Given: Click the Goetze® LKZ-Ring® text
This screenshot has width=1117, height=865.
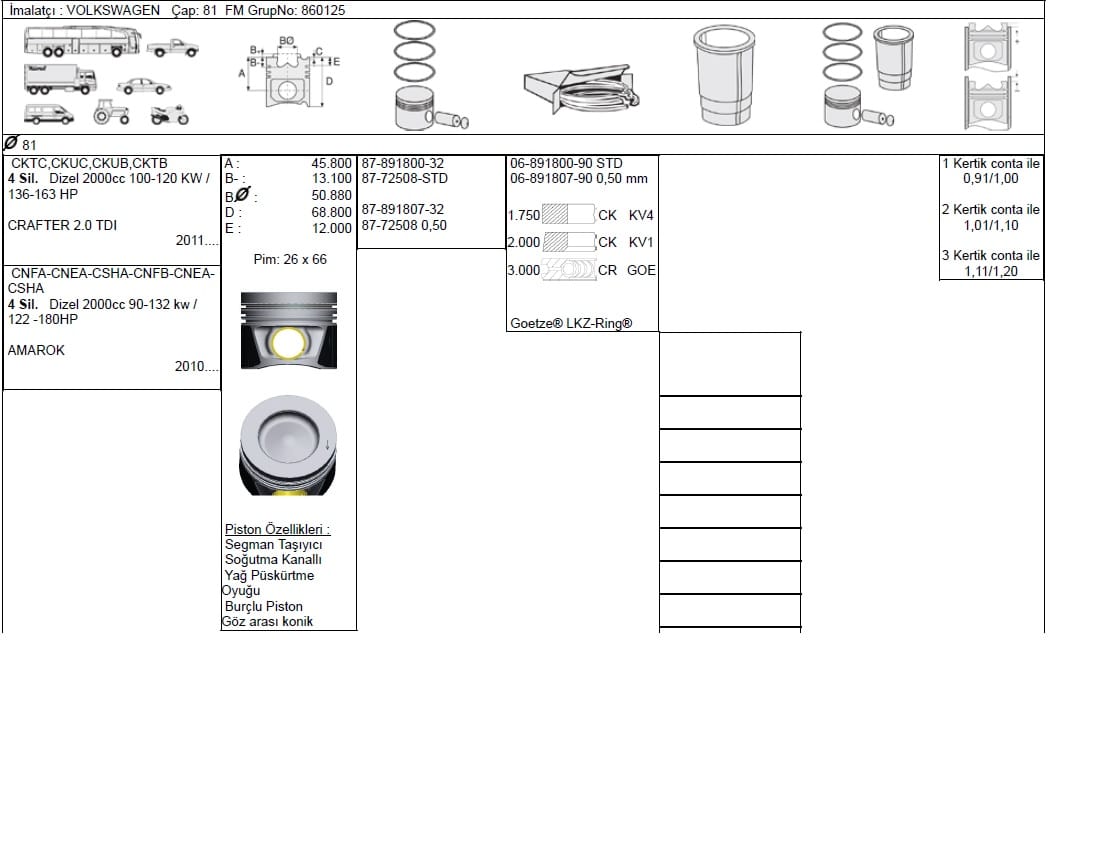Looking at the screenshot, I should (571, 323).
